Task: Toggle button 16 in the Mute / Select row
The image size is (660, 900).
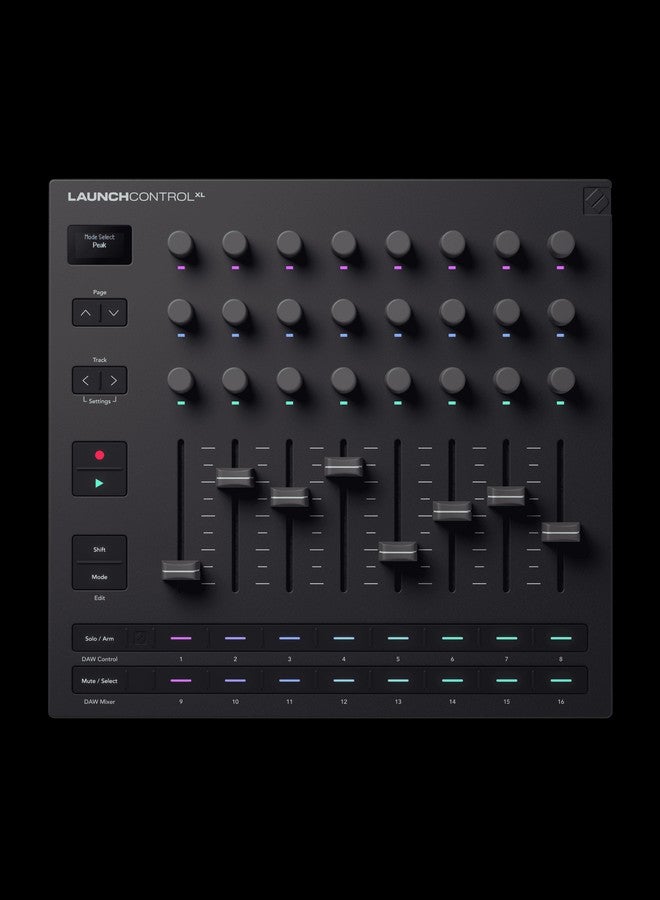Action: pos(561,681)
